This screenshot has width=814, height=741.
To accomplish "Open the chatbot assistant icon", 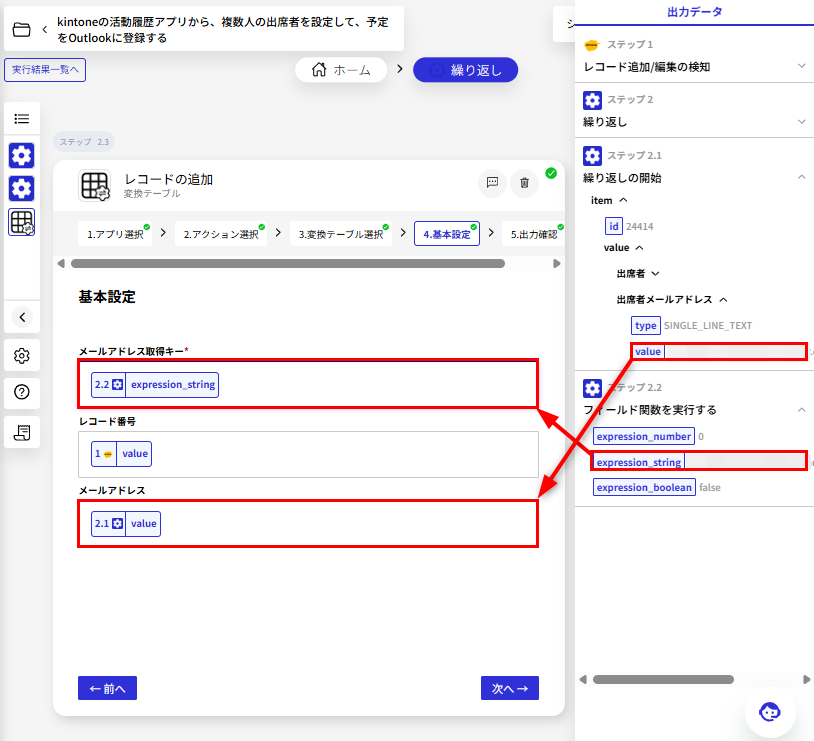I will (x=770, y=712).
